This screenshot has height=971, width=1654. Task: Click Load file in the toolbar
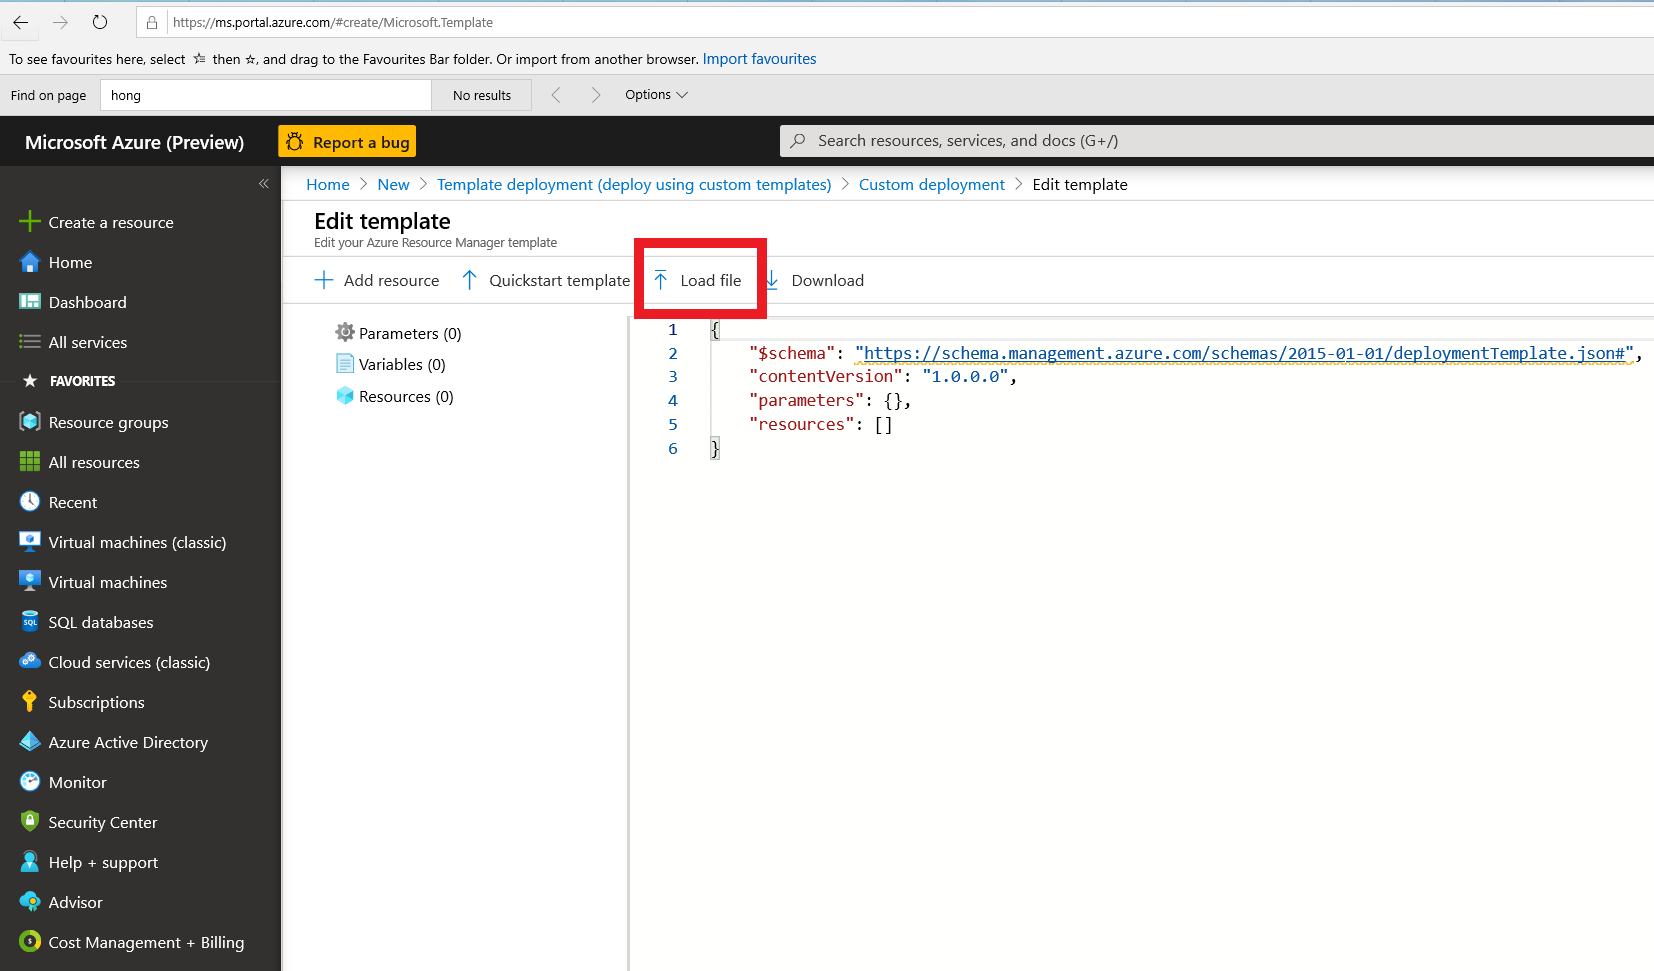[x=699, y=281]
